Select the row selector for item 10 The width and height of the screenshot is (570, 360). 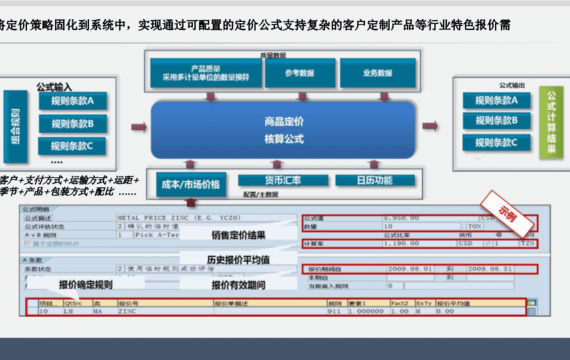(x=33, y=311)
